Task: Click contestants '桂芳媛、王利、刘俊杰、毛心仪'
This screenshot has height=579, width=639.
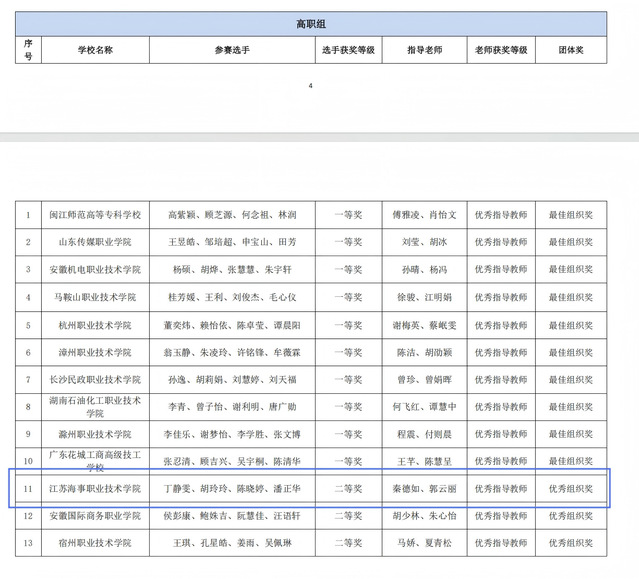Action: coord(232,297)
